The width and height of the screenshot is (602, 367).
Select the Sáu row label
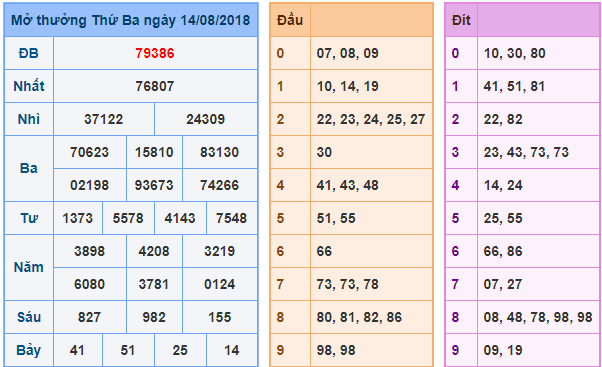pyautogui.click(x=29, y=317)
